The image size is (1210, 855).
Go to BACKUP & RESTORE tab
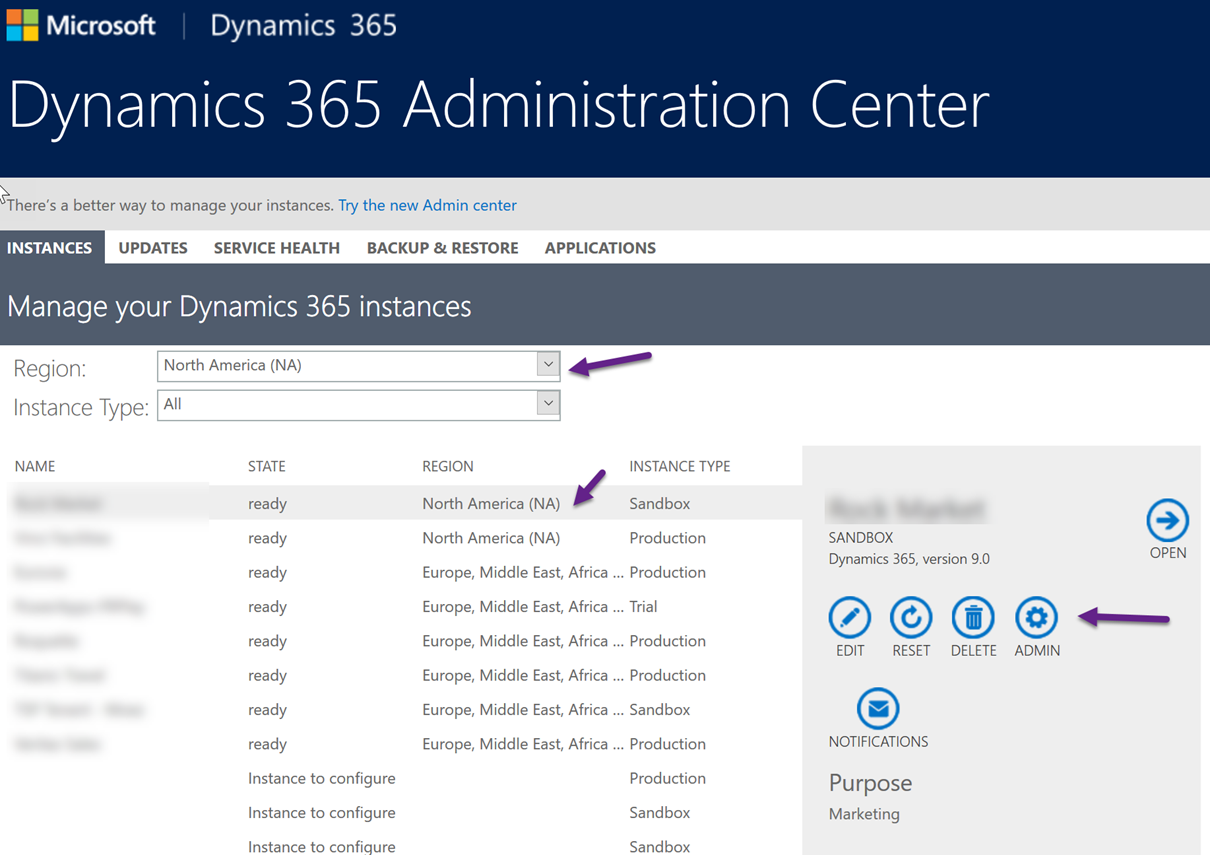(x=442, y=247)
